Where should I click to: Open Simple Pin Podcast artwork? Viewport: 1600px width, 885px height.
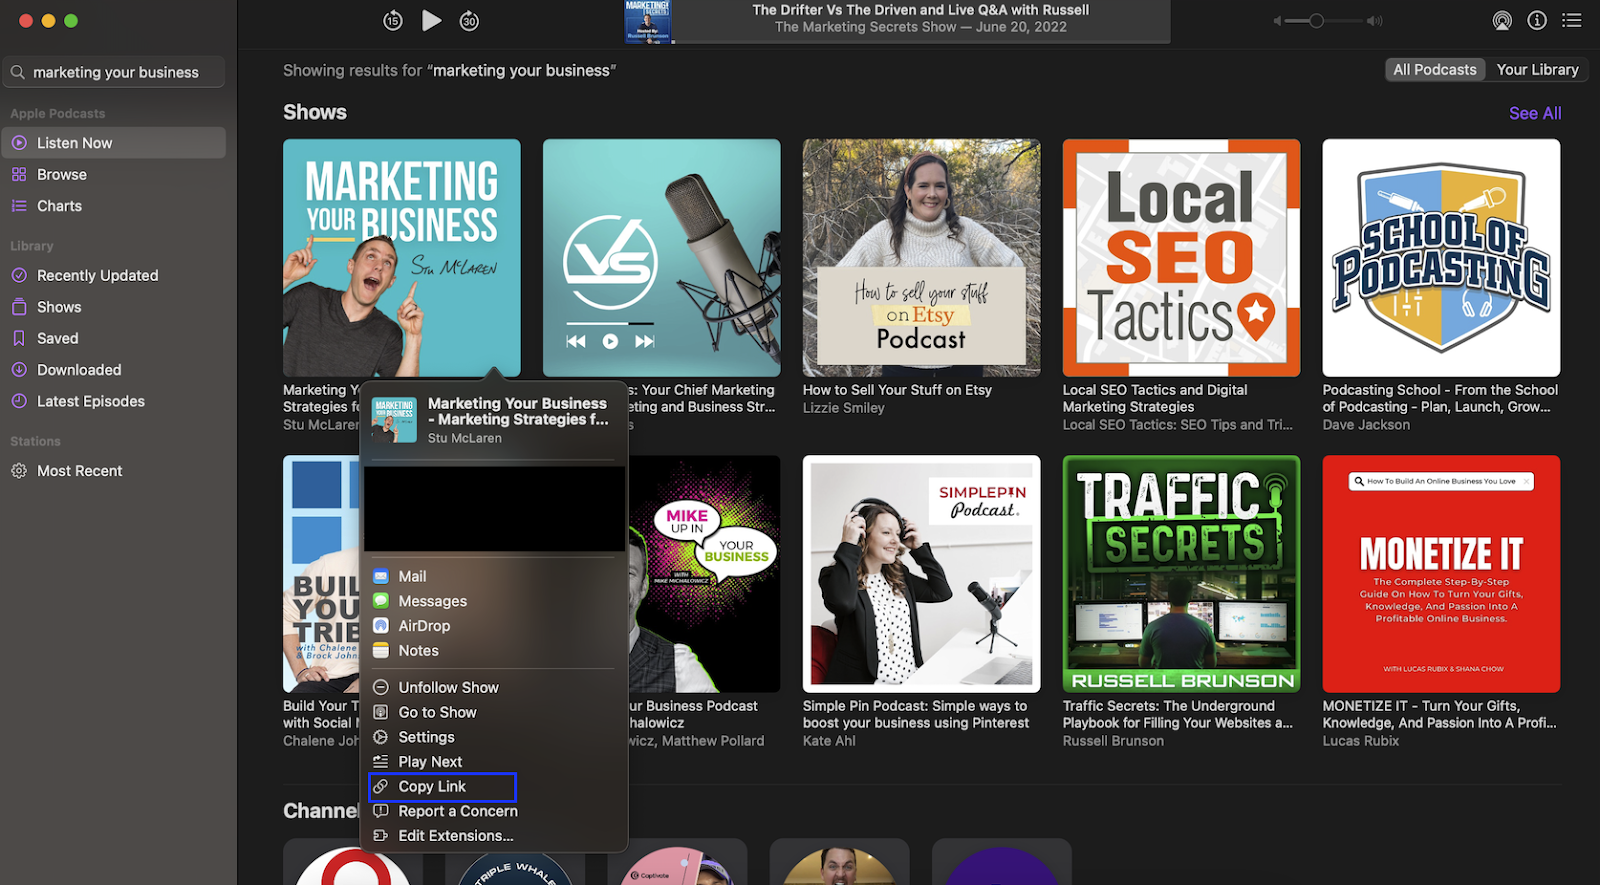[x=921, y=574]
